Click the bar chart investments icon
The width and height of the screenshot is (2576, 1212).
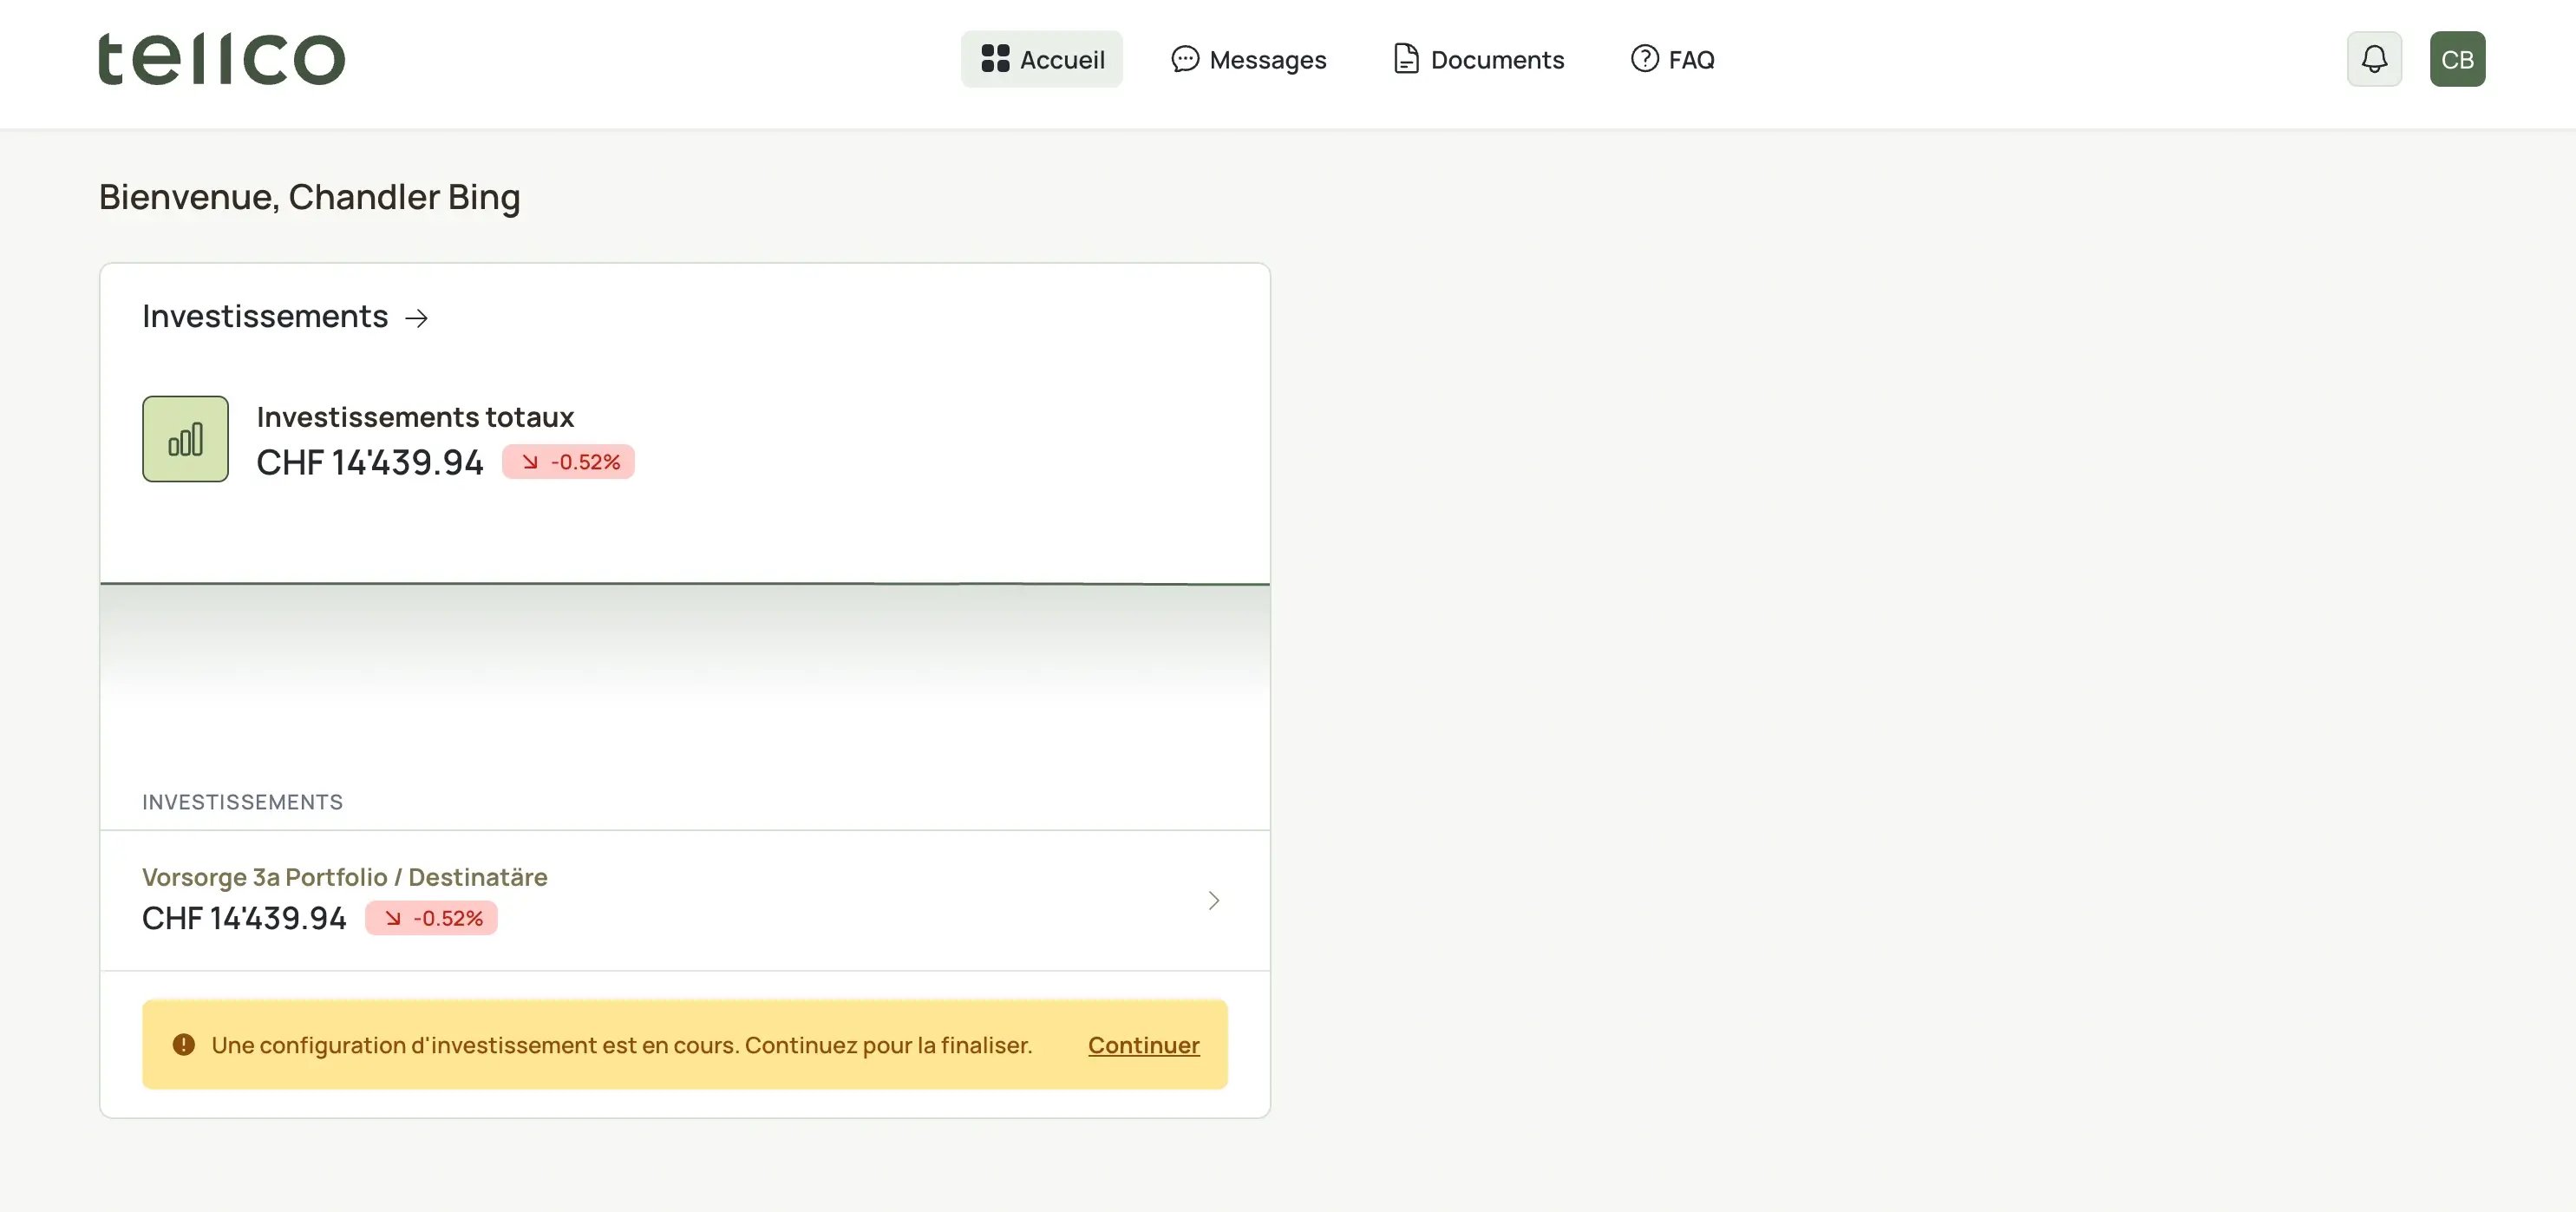click(x=185, y=439)
